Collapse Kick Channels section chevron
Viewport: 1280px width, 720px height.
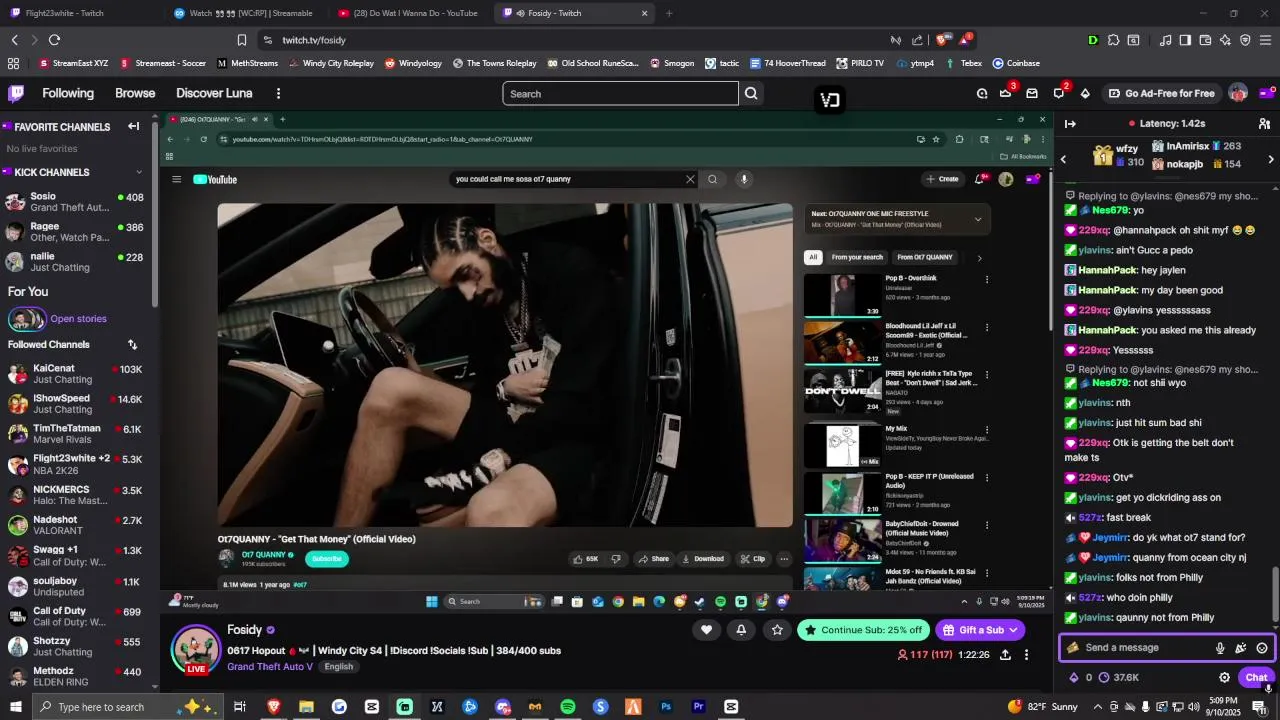(138, 172)
